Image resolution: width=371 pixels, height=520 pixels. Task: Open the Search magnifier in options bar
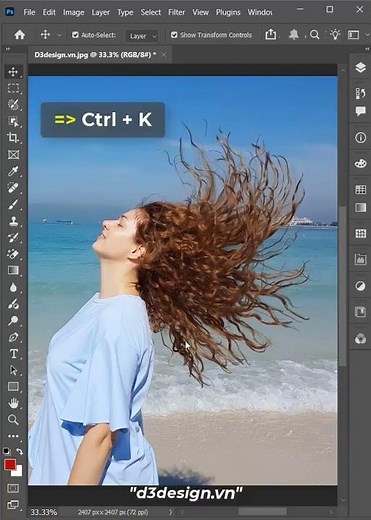314,34
